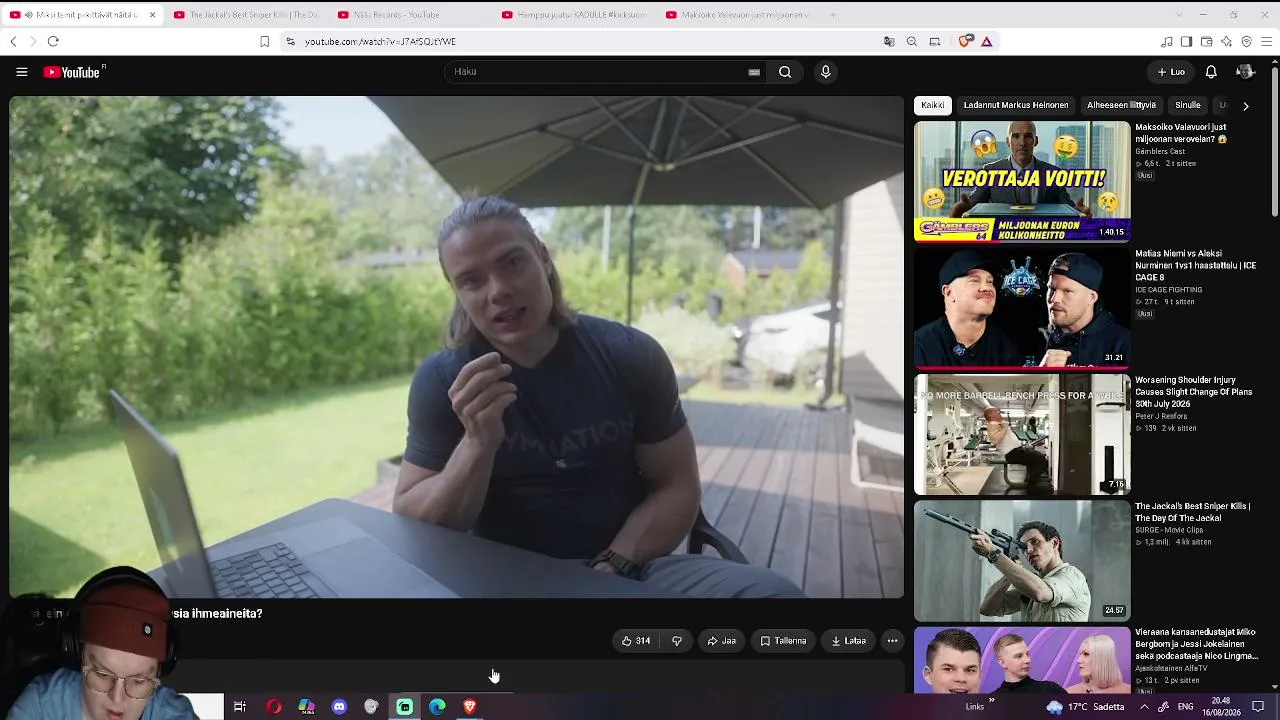This screenshot has height=720, width=1280.
Task: Open Microsoft Edge from the taskbar
Action: (437, 707)
